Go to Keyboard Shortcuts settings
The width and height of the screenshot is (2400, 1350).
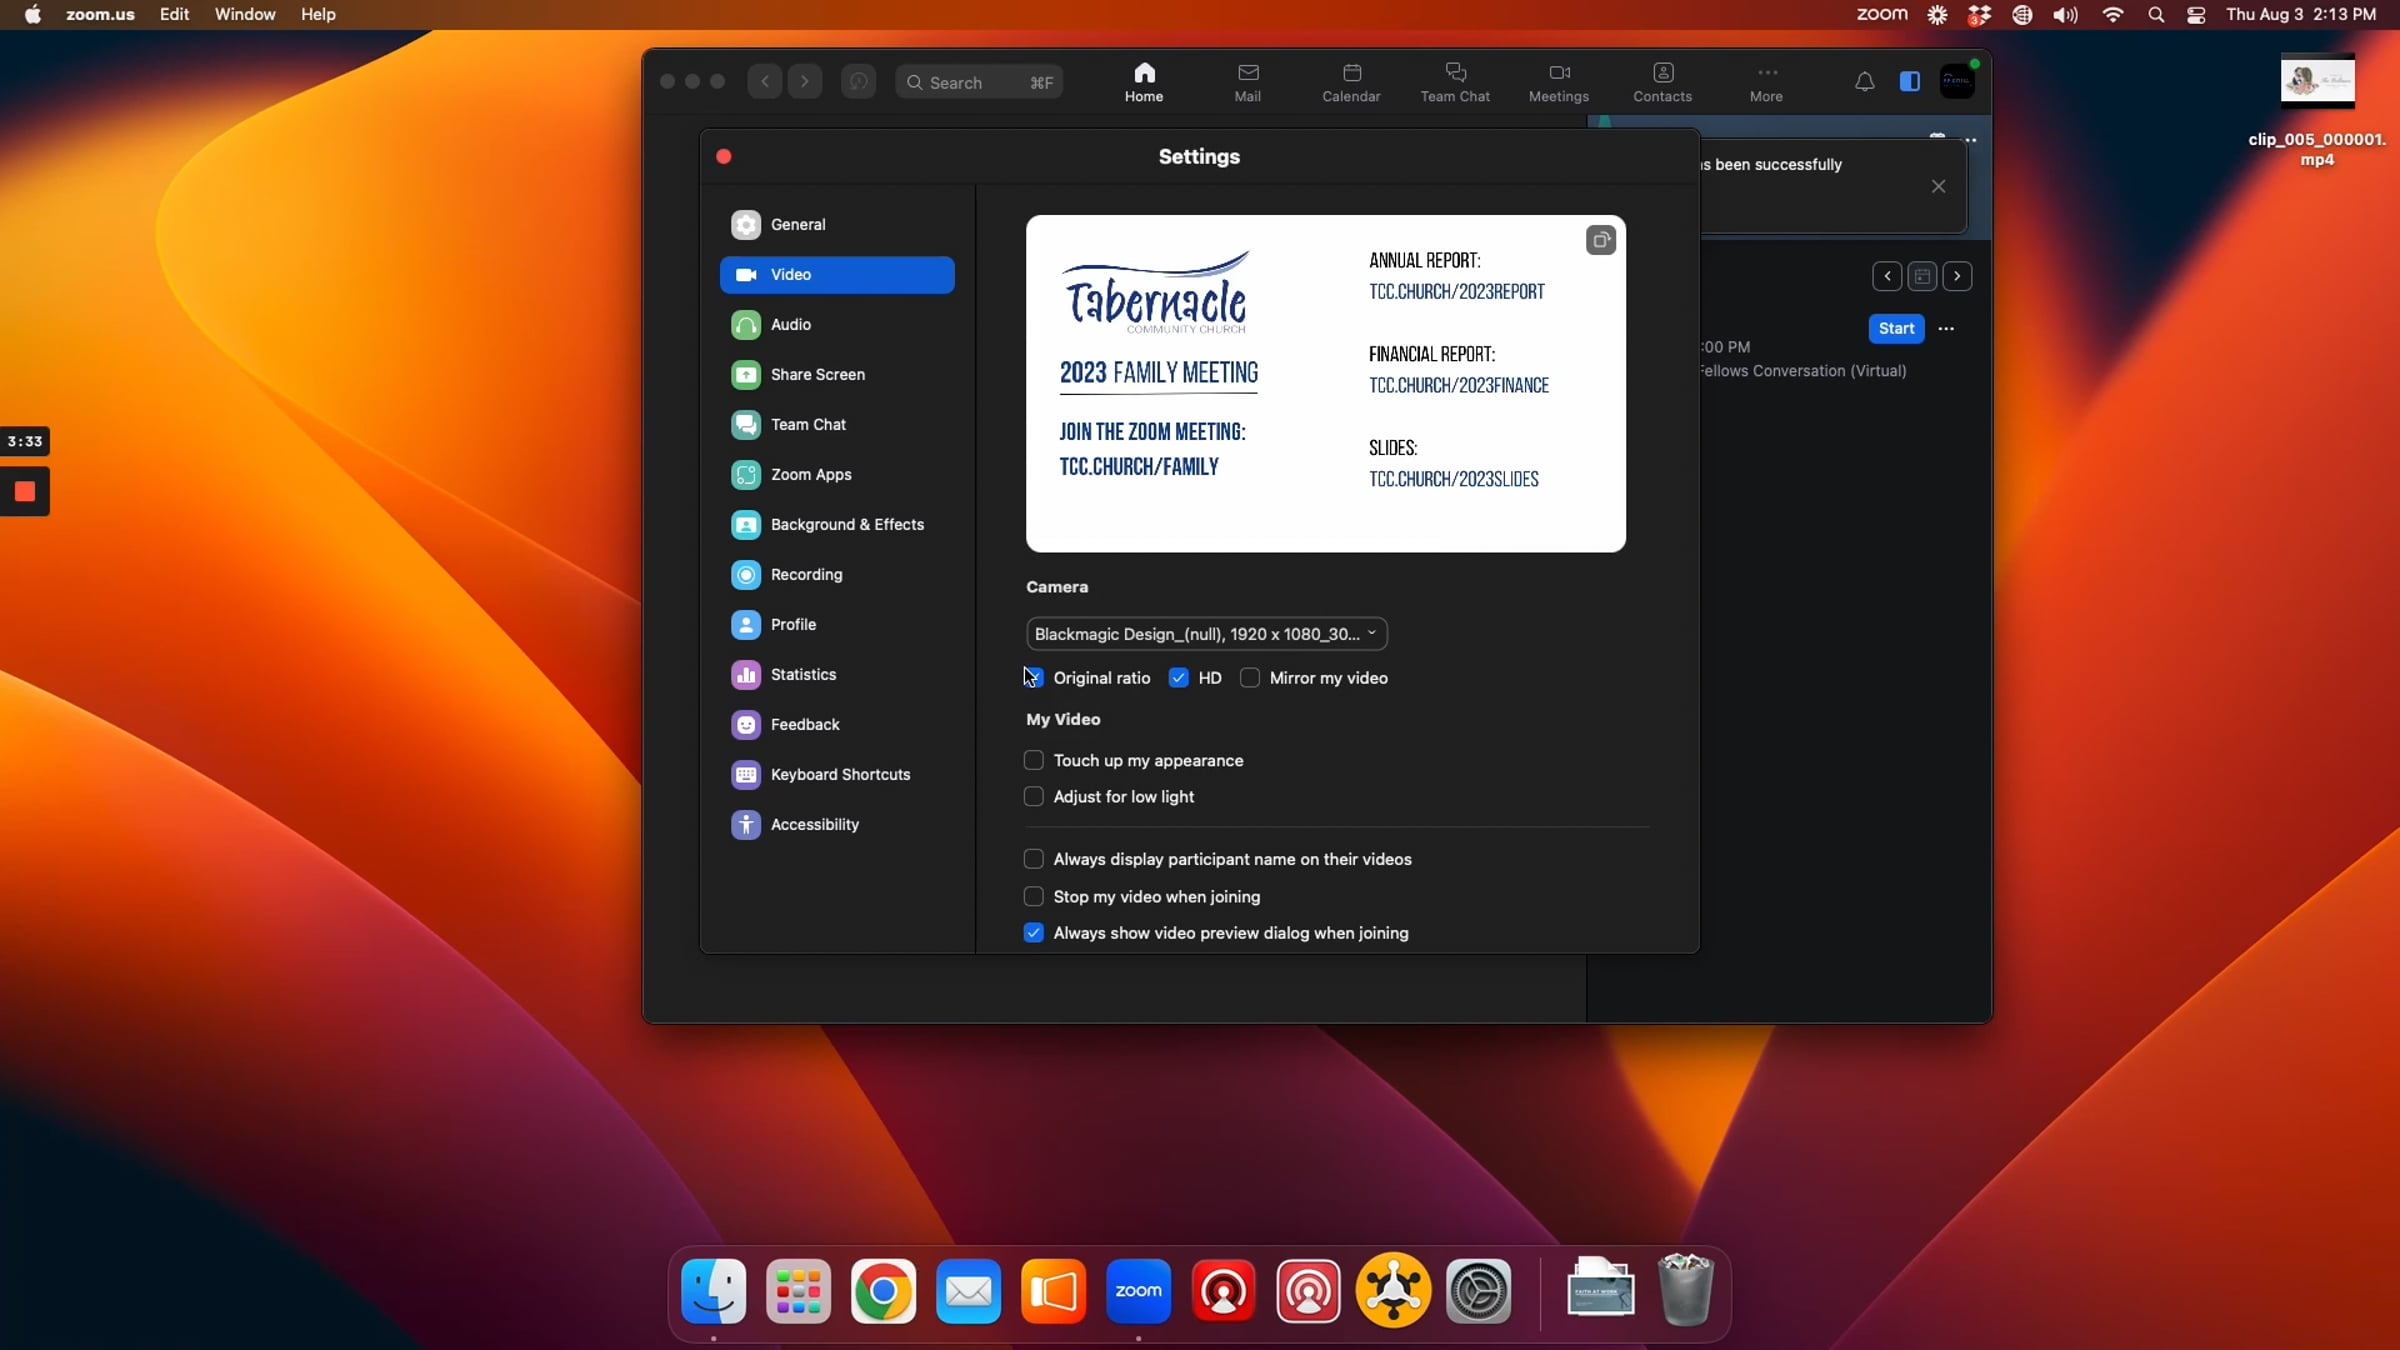coord(840,774)
